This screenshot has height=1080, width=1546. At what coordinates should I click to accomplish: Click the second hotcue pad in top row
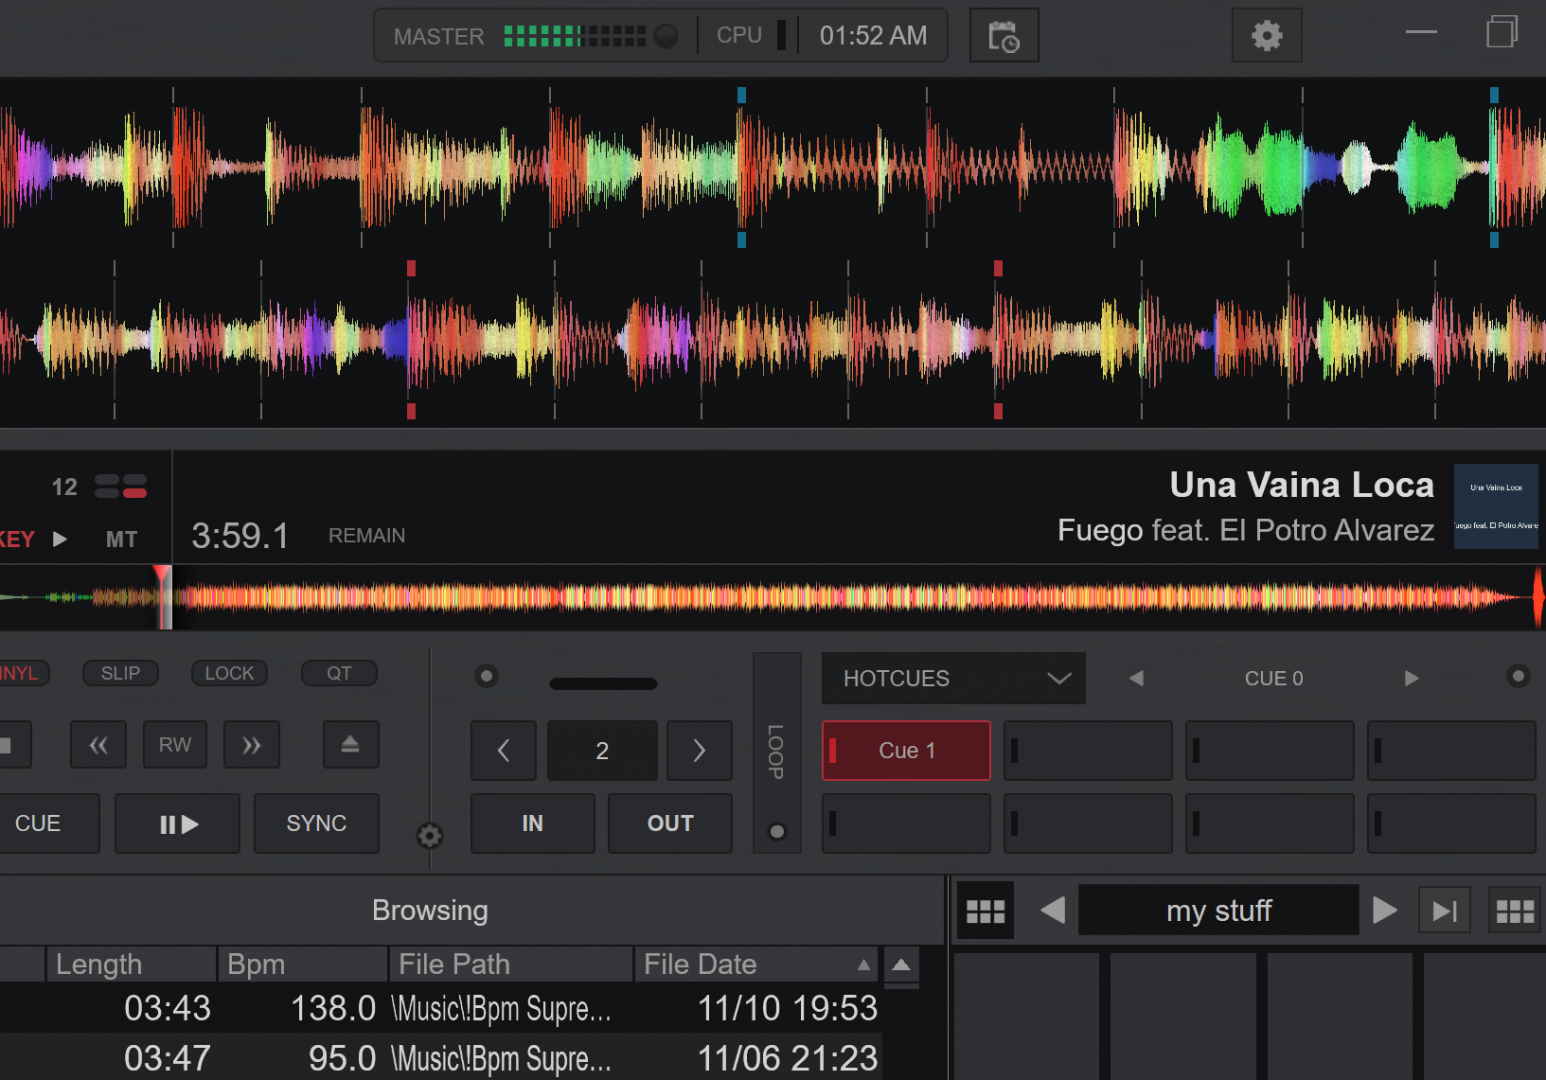point(1088,751)
